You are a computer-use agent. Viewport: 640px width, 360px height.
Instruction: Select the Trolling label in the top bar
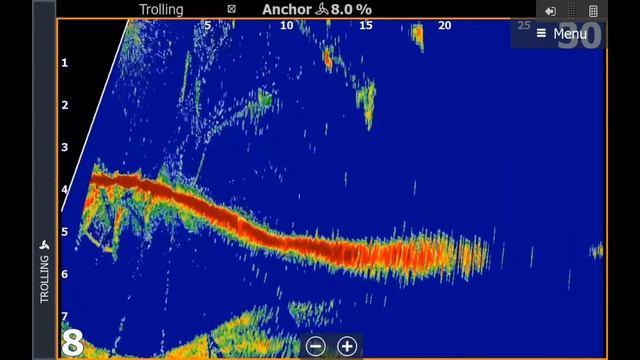(161, 9)
